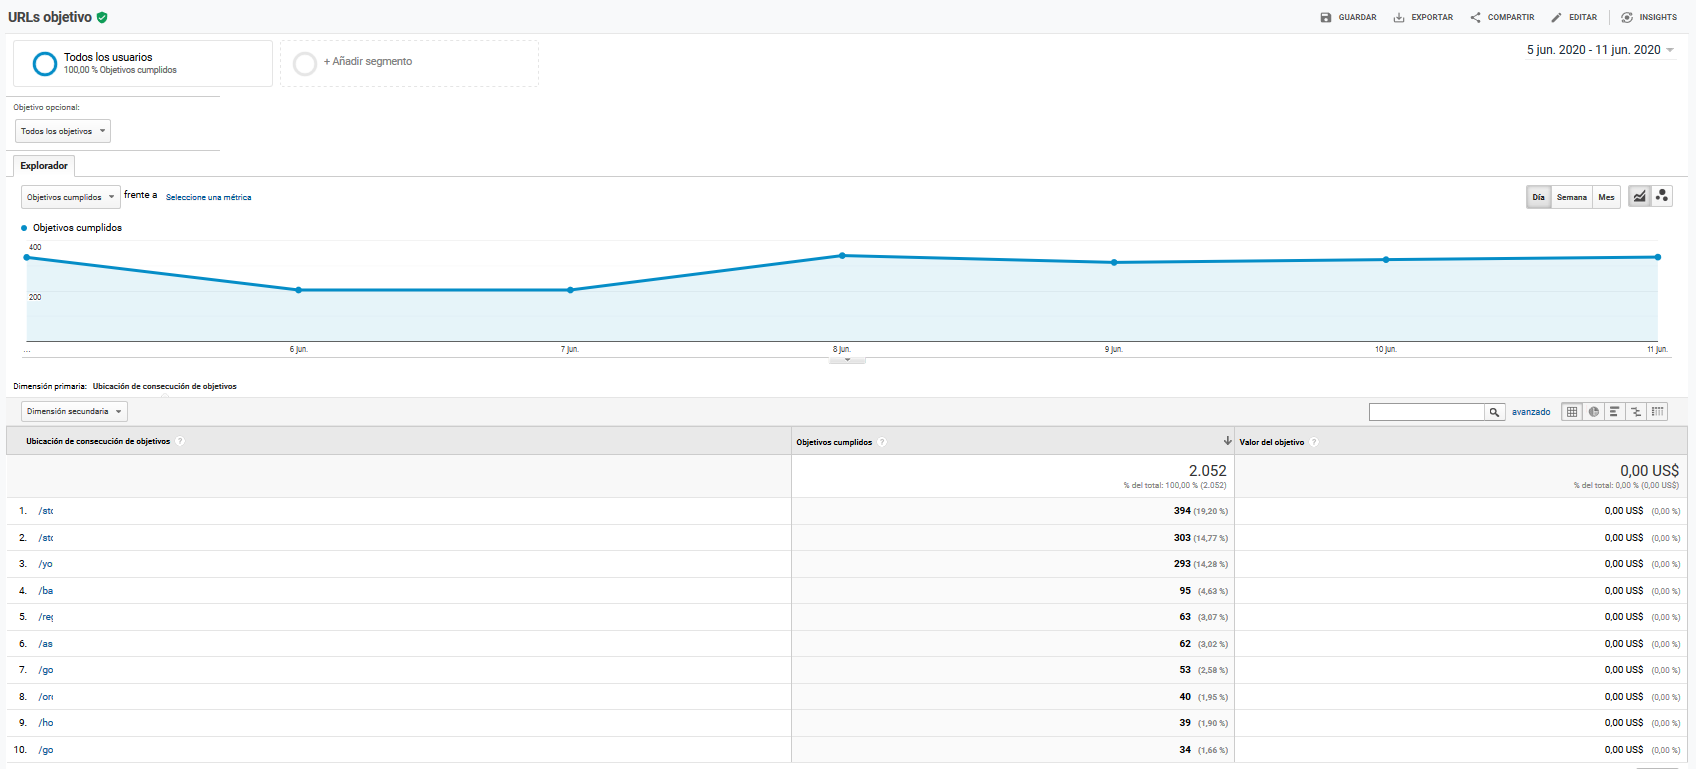This screenshot has width=1696, height=769.
Task: Click the chart data point for 8 jun.
Action: (x=842, y=256)
